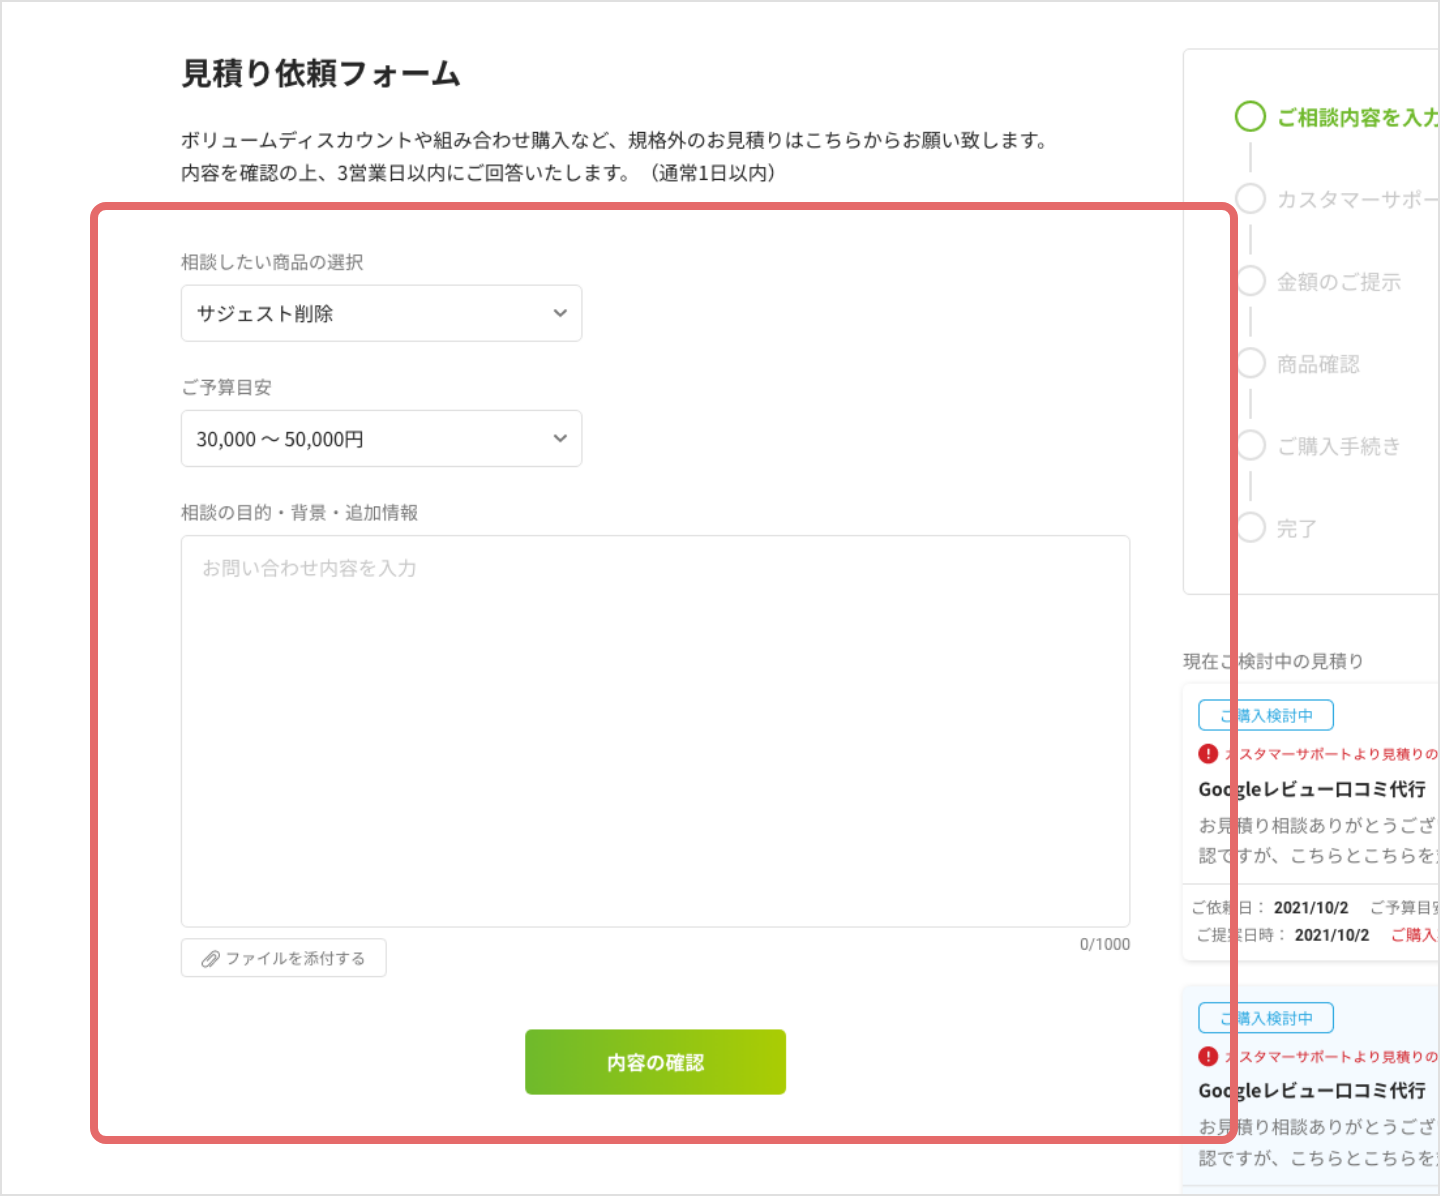Click the ご購入検討中 badge on the top quote
Viewport: 1440px width, 1196px height.
point(1265,715)
